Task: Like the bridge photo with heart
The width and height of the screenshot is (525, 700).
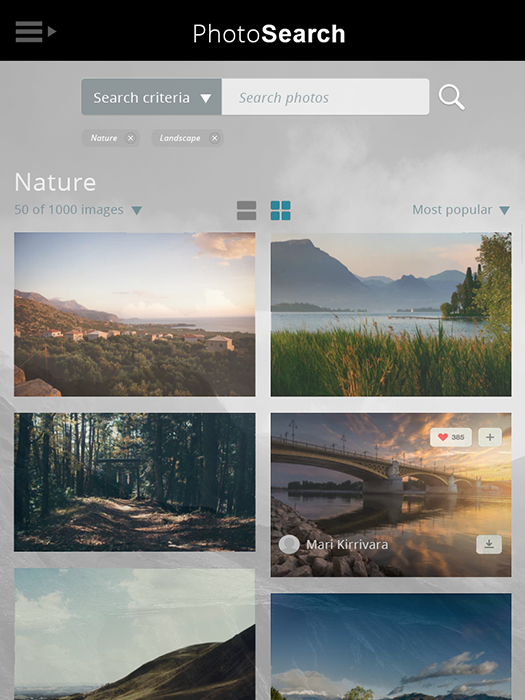Action: pos(450,437)
